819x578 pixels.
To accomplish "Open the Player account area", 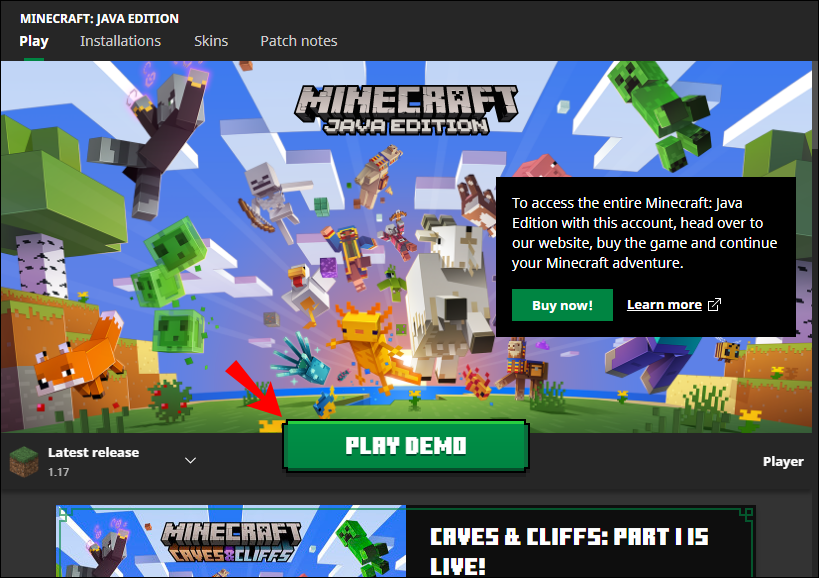I will point(783,461).
